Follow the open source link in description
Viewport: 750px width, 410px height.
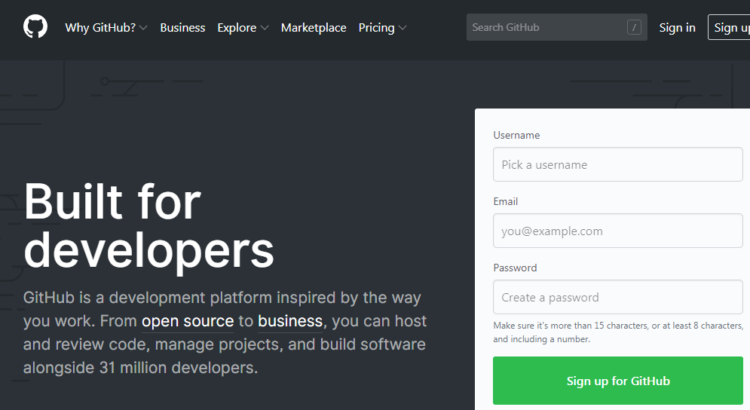187,321
